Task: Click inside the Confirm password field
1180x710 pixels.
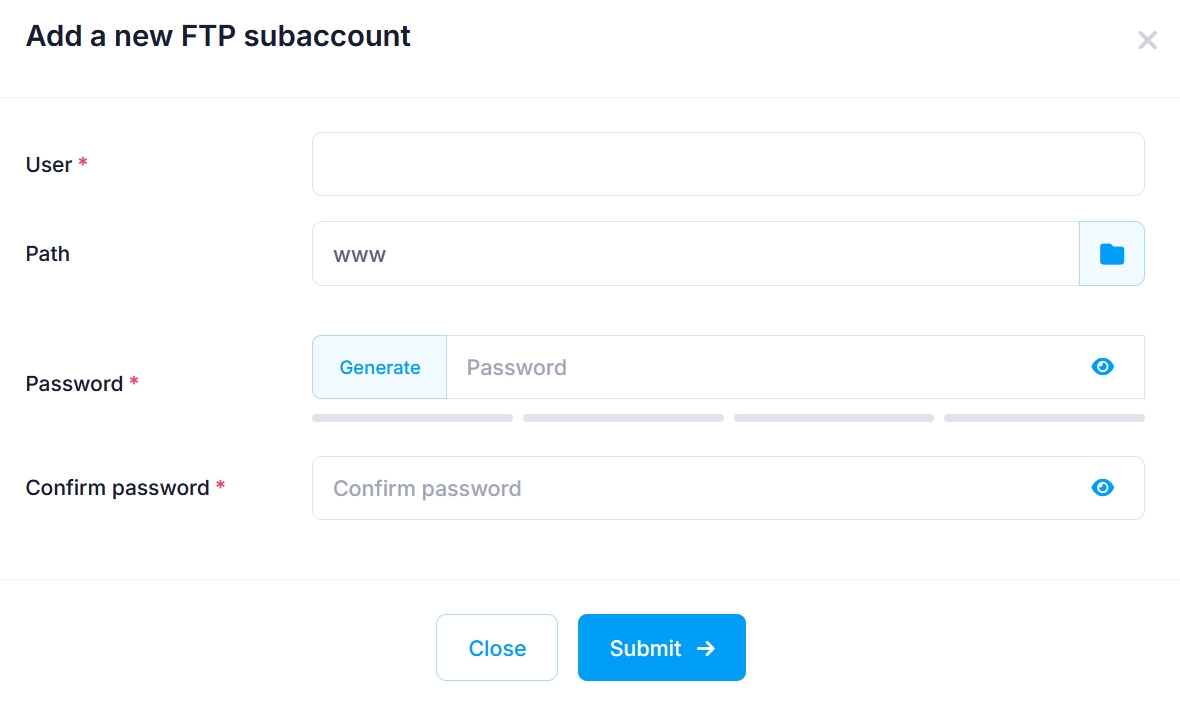Action: tap(700, 487)
